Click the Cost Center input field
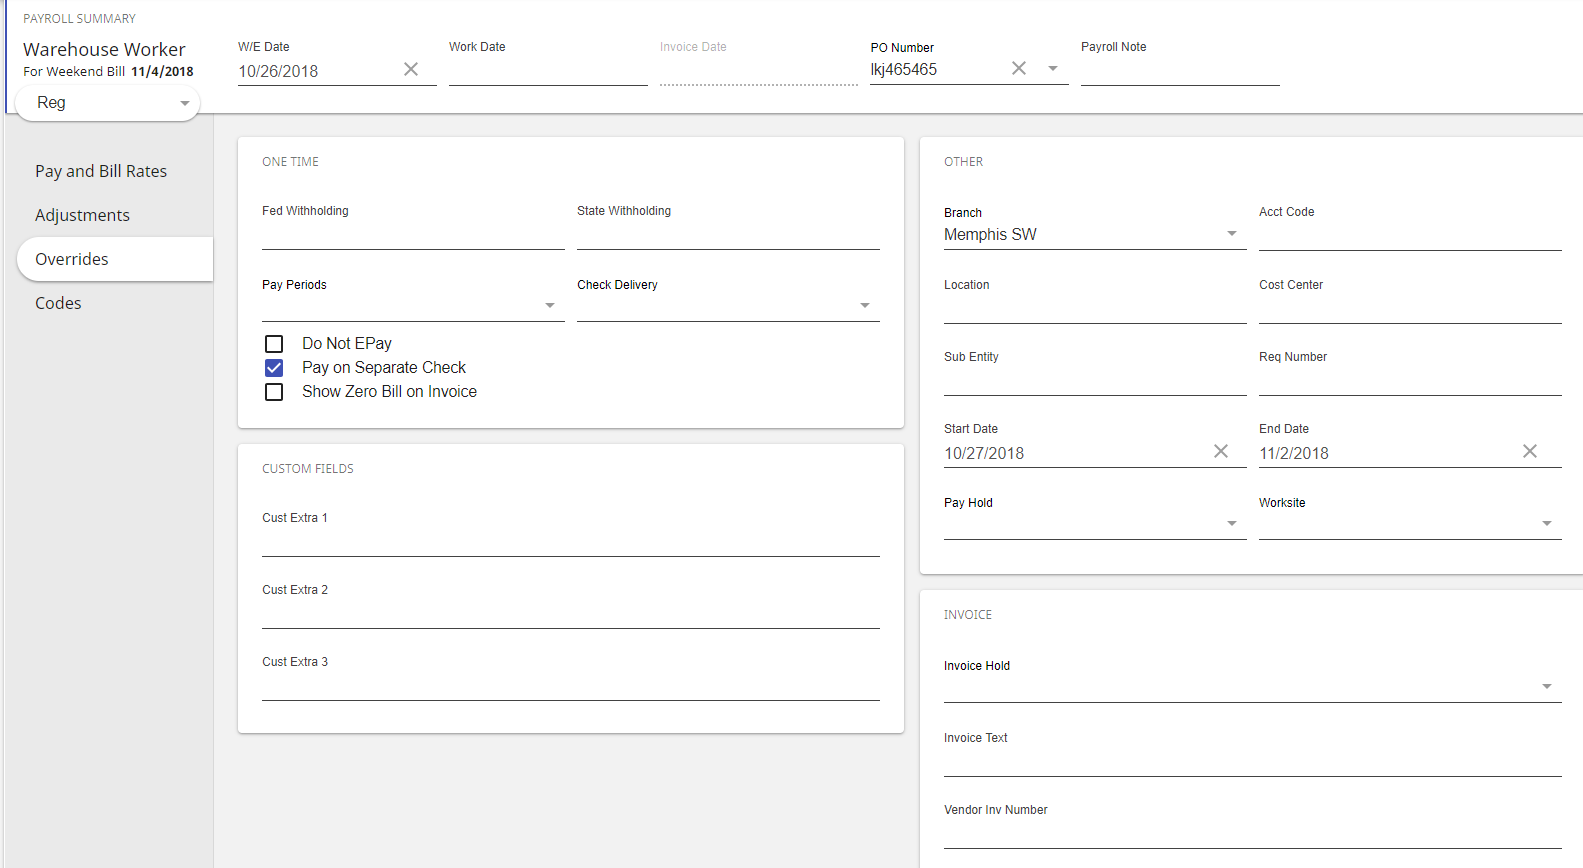The height and width of the screenshot is (868, 1583). [1410, 308]
